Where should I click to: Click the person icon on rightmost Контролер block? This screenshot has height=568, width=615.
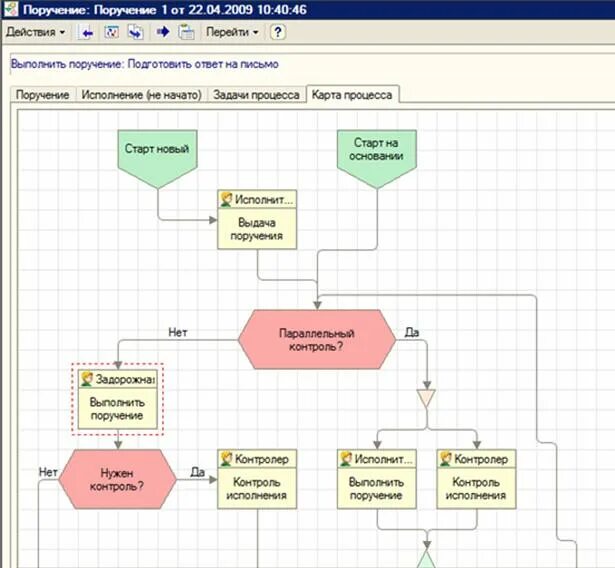(x=446, y=459)
